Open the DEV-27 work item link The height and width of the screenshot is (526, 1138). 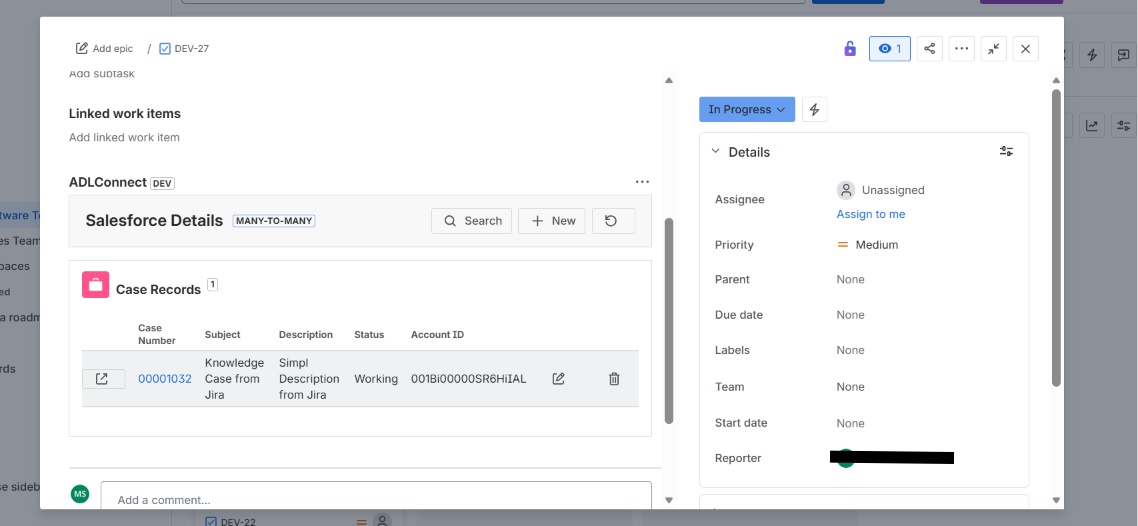click(x=192, y=49)
